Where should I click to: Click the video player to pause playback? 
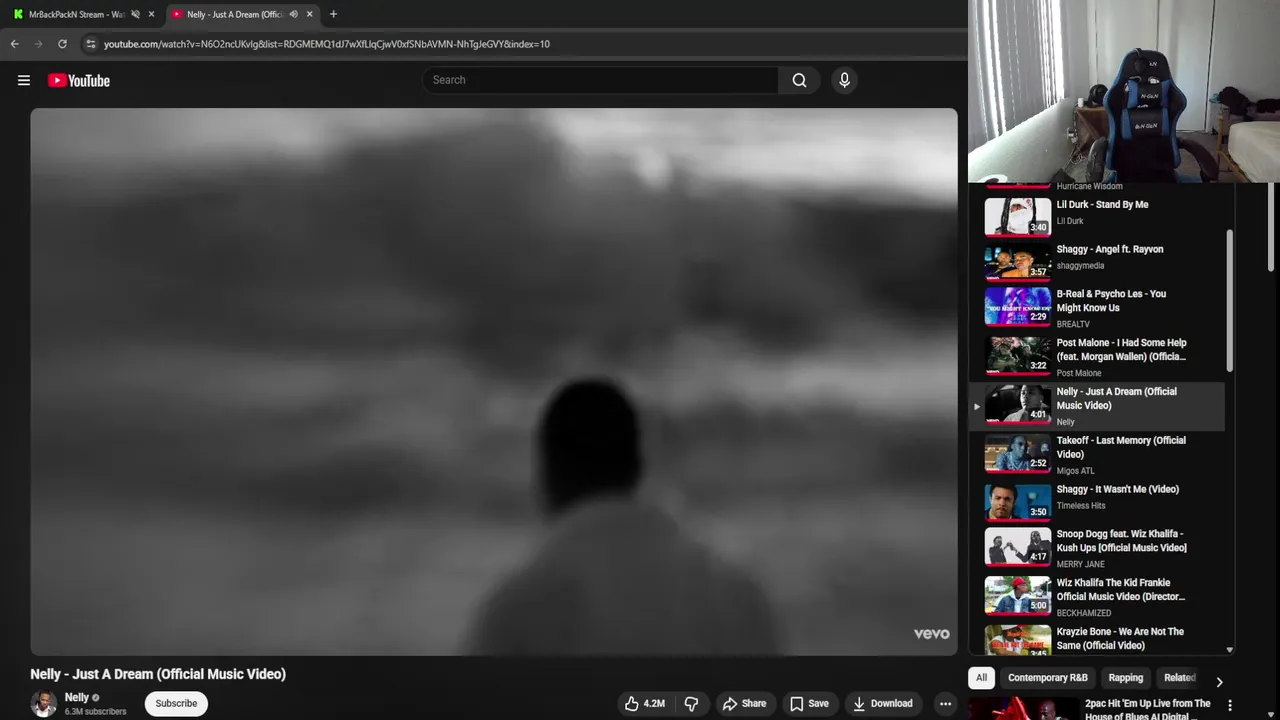coord(494,382)
